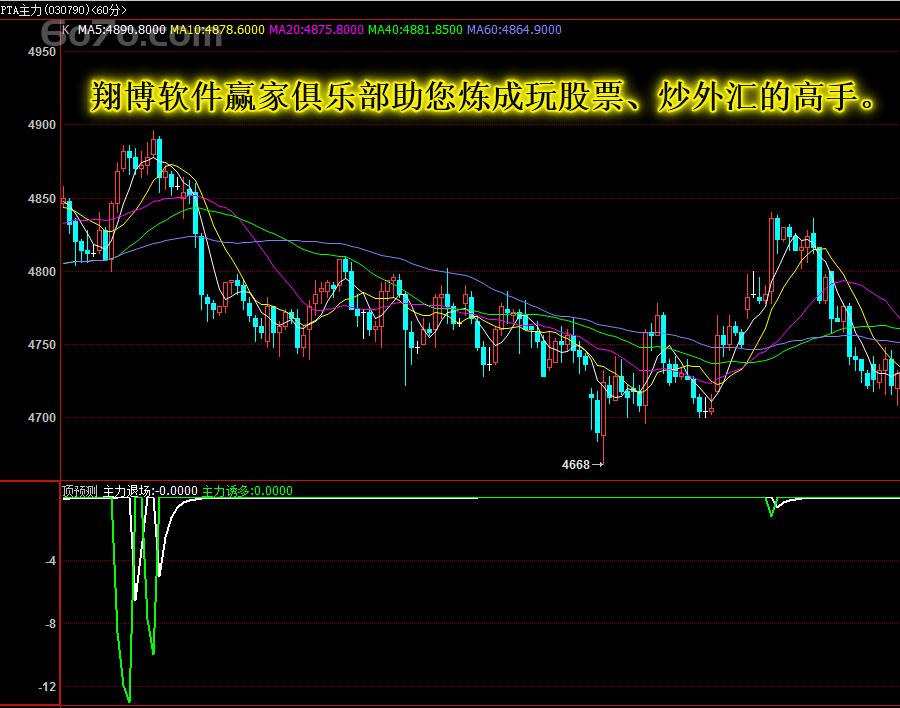This screenshot has height=708, width=900.
Task: Click the 4900 price axis label
Action: click(x=42, y=125)
